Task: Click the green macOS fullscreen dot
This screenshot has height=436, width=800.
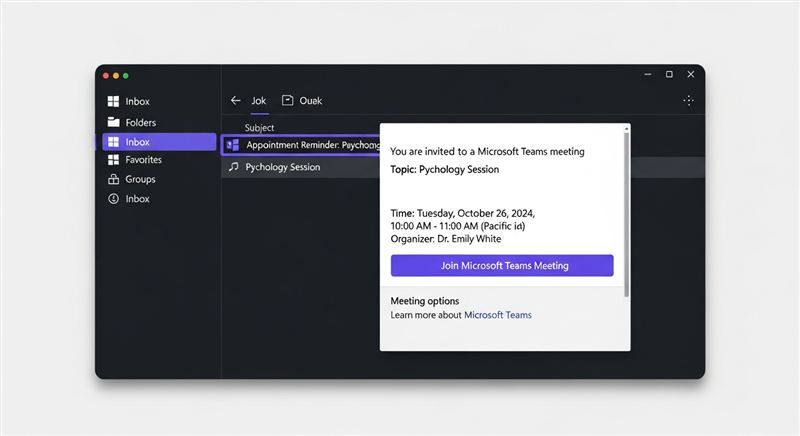Action: (126, 75)
